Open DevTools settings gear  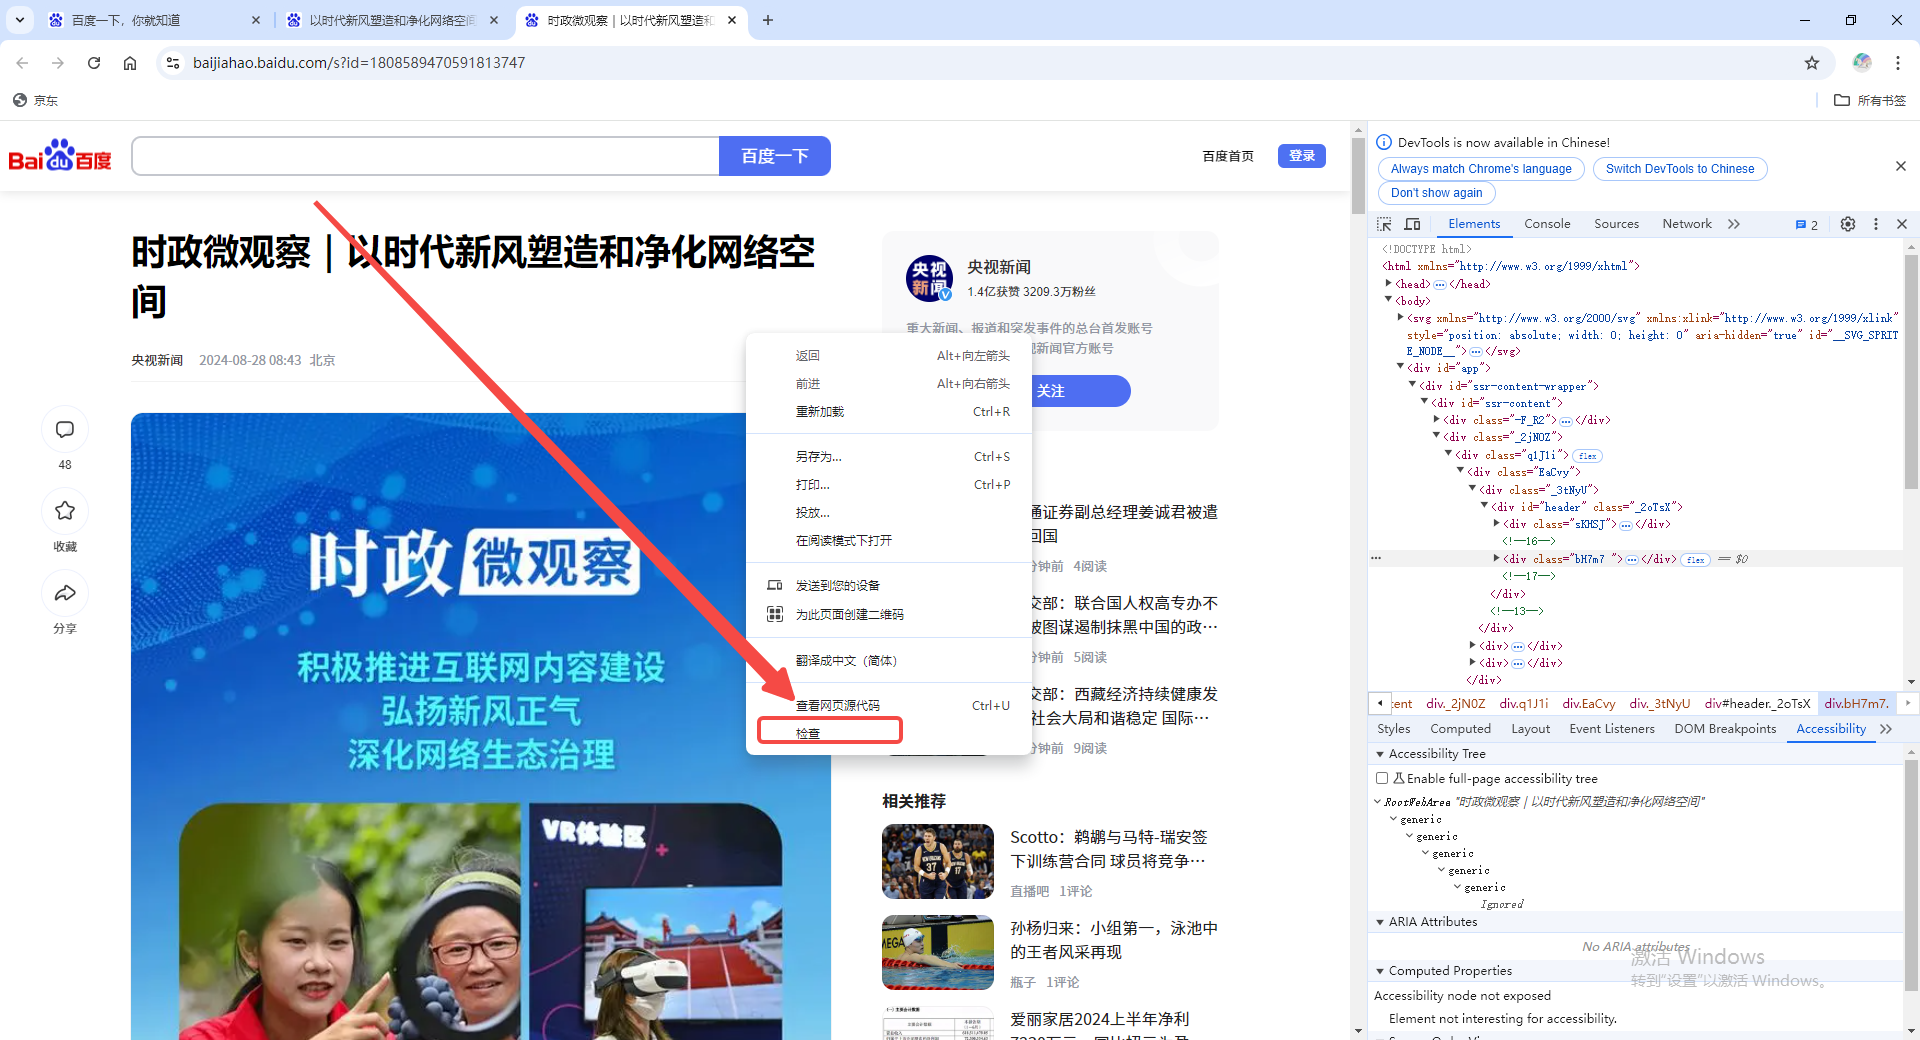(1848, 224)
